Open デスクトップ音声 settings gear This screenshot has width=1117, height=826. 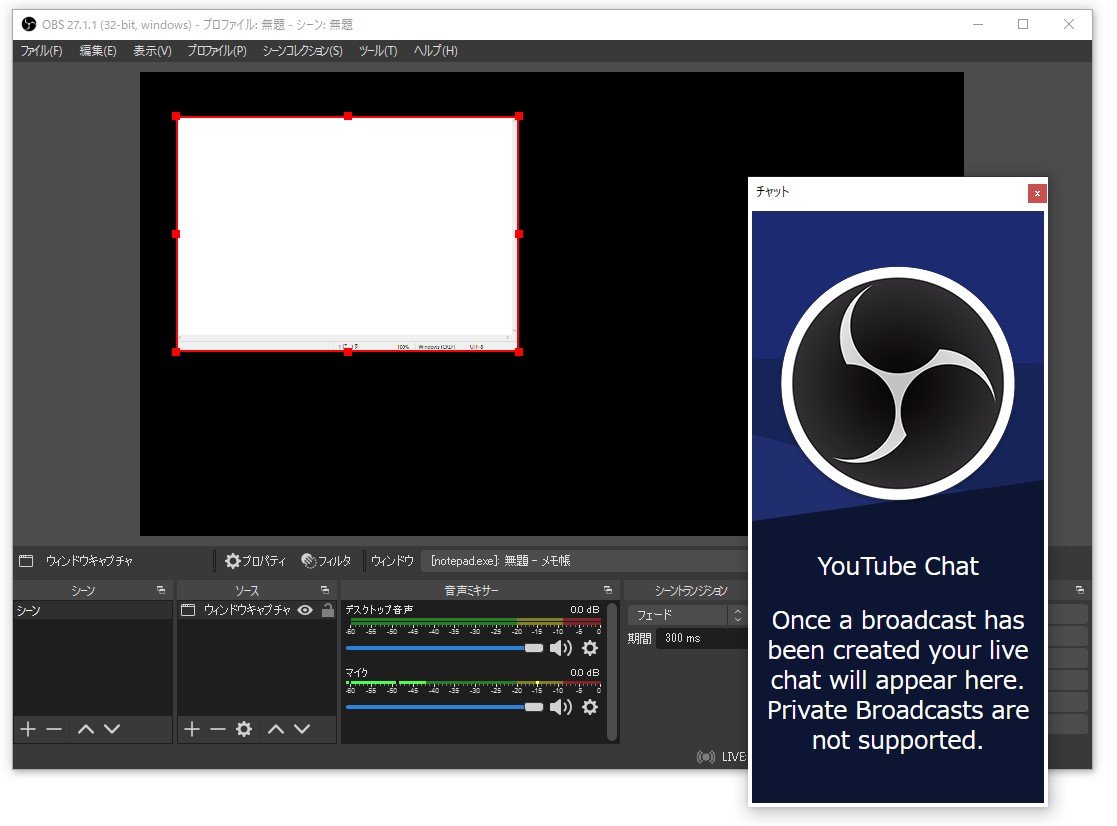(x=590, y=648)
